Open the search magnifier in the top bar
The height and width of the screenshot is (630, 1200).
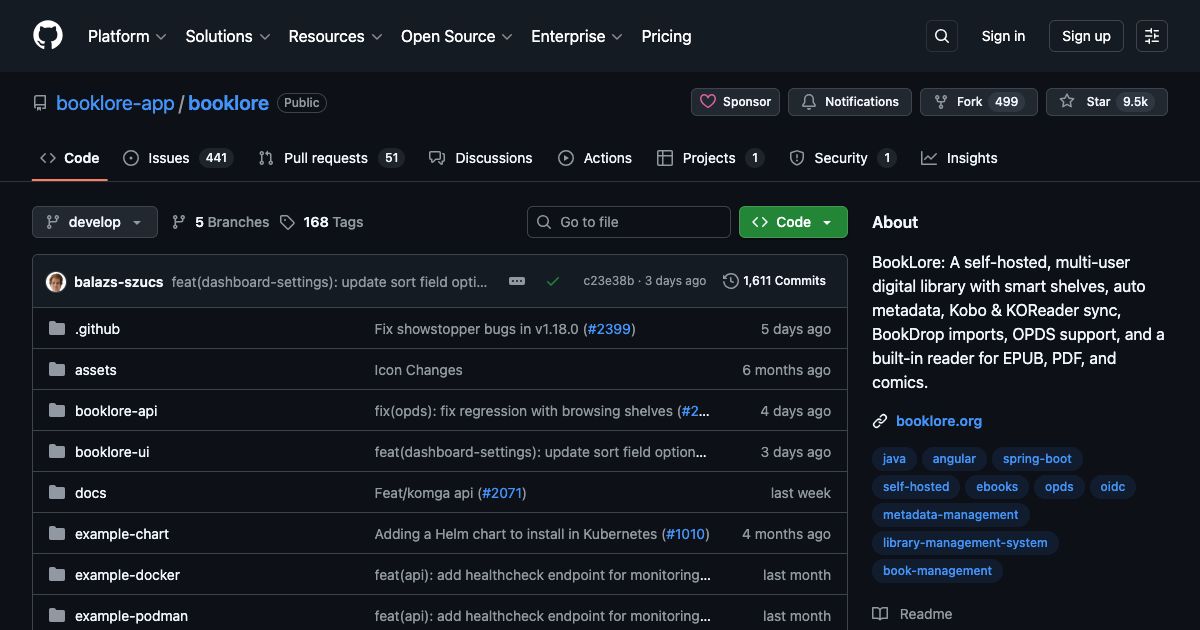(941, 35)
